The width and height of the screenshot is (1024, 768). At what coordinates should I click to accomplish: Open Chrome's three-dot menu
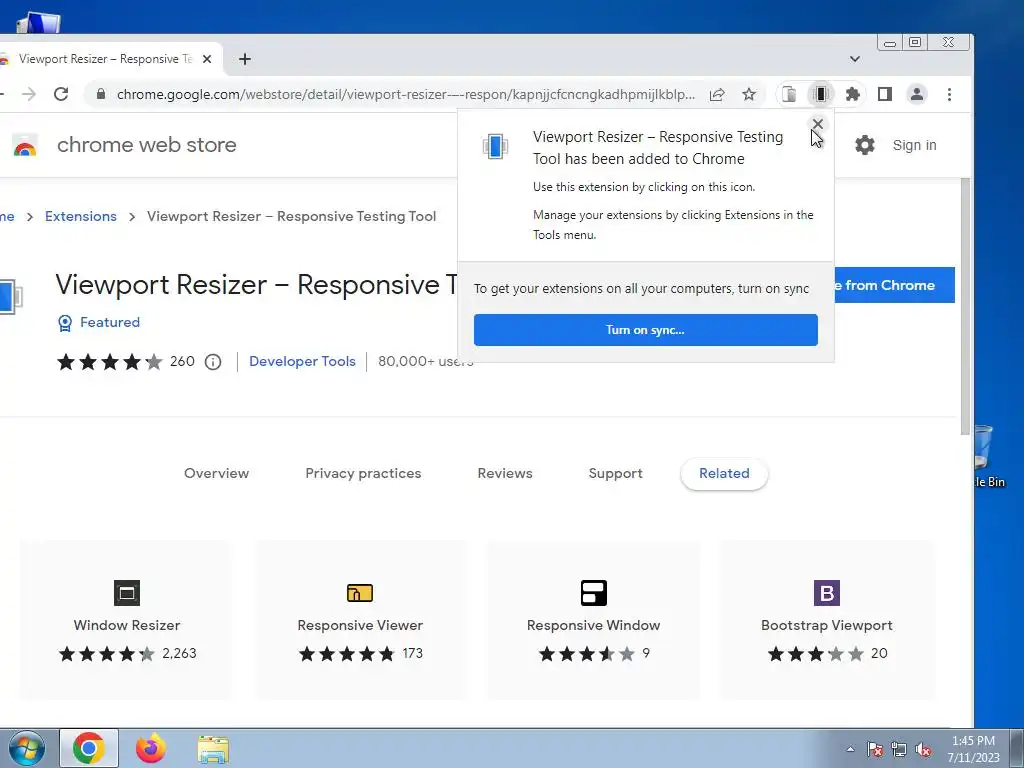pos(950,94)
